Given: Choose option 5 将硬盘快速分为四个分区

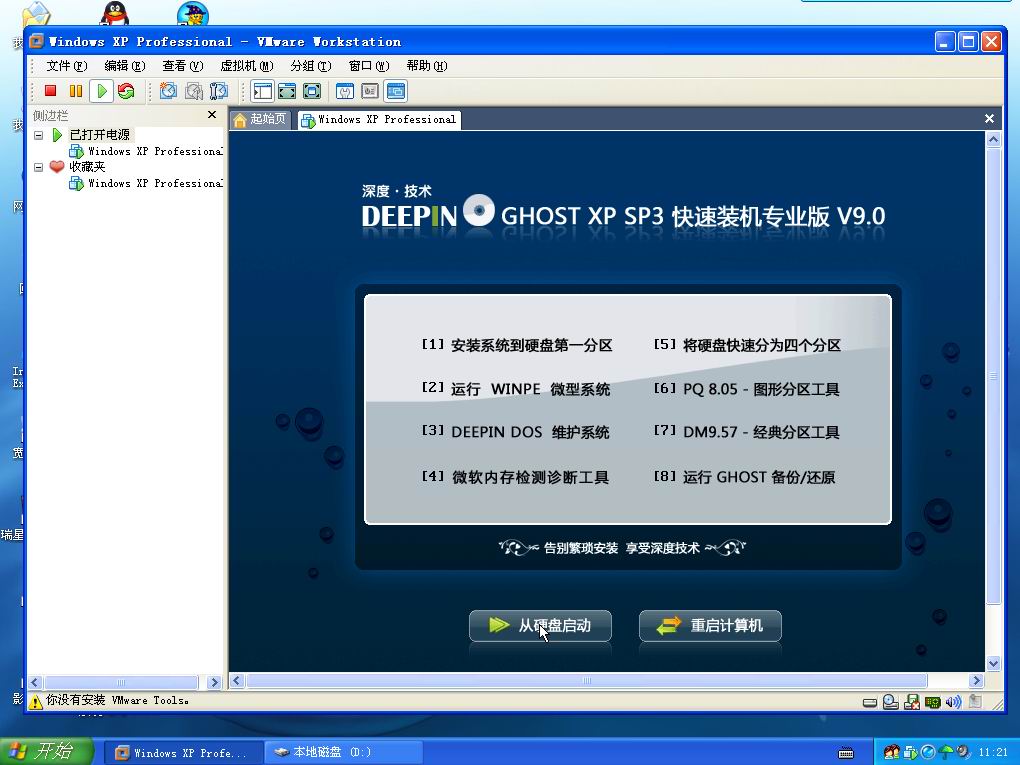Looking at the screenshot, I should click(x=747, y=345).
